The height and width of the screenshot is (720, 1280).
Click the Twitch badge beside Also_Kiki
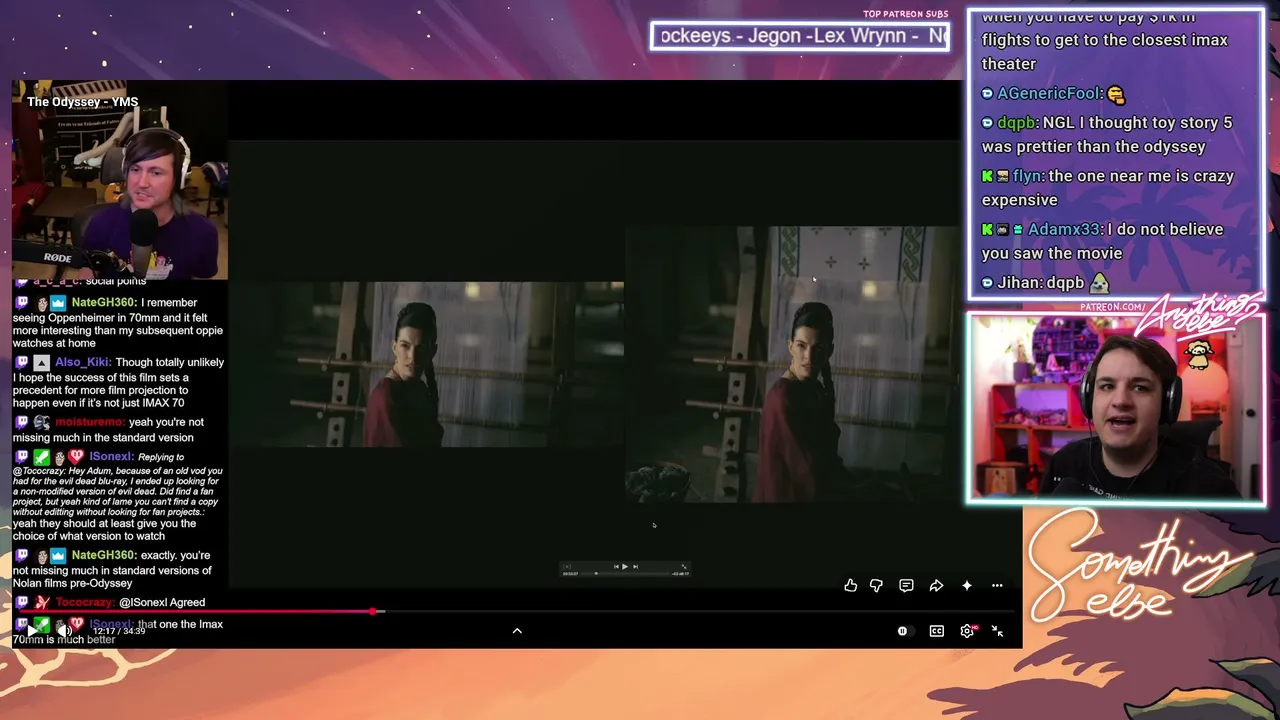tap(23, 362)
